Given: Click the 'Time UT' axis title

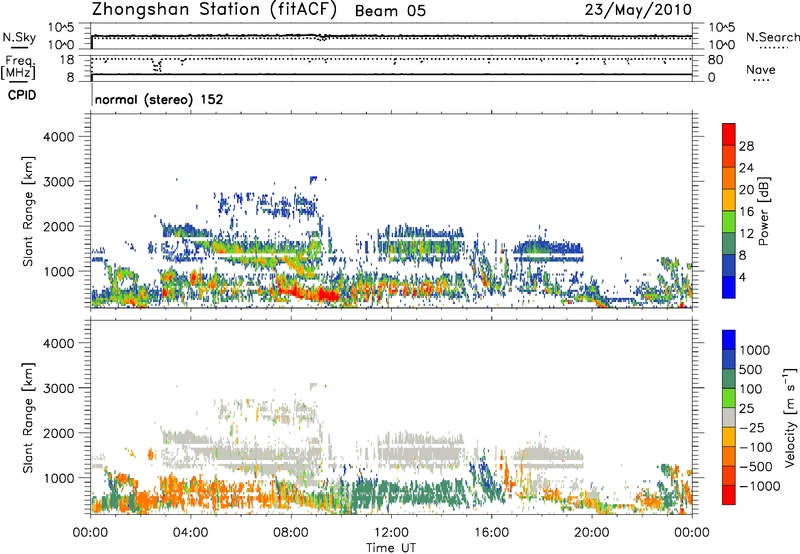Looking at the screenshot, I should pyautogui.click(x=391, y=548).
